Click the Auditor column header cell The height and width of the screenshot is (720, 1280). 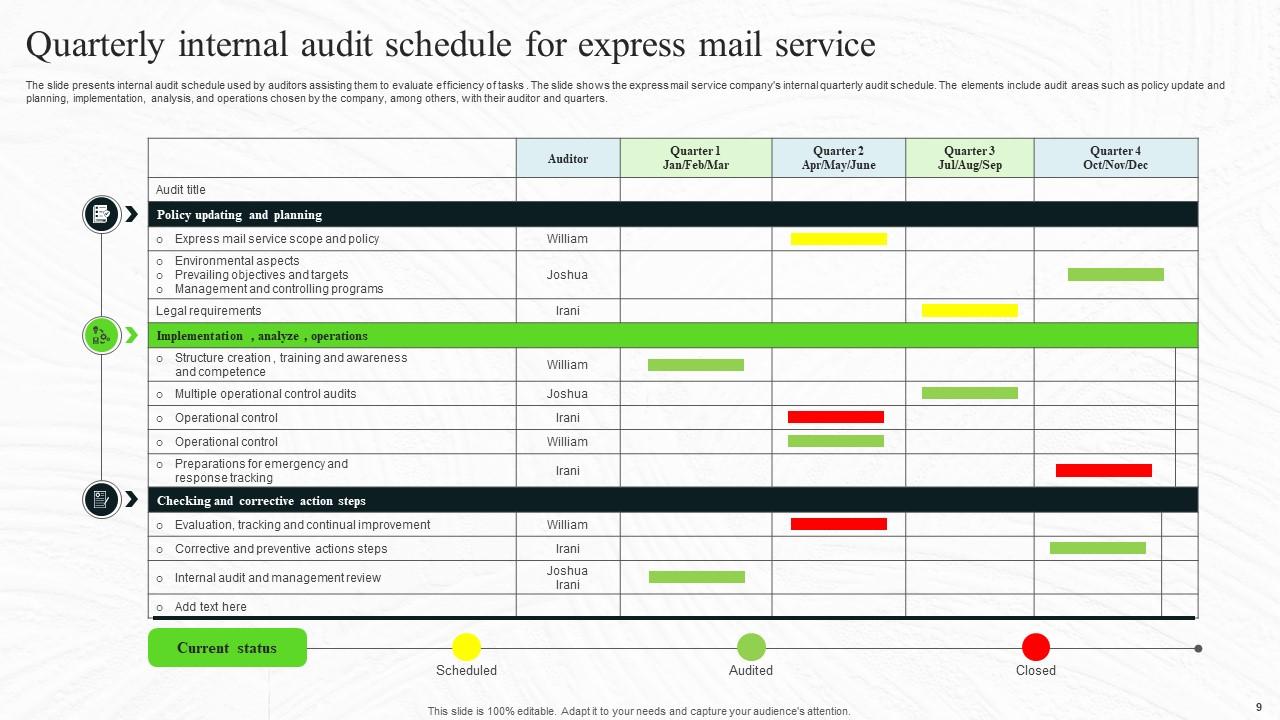(567, 158)
